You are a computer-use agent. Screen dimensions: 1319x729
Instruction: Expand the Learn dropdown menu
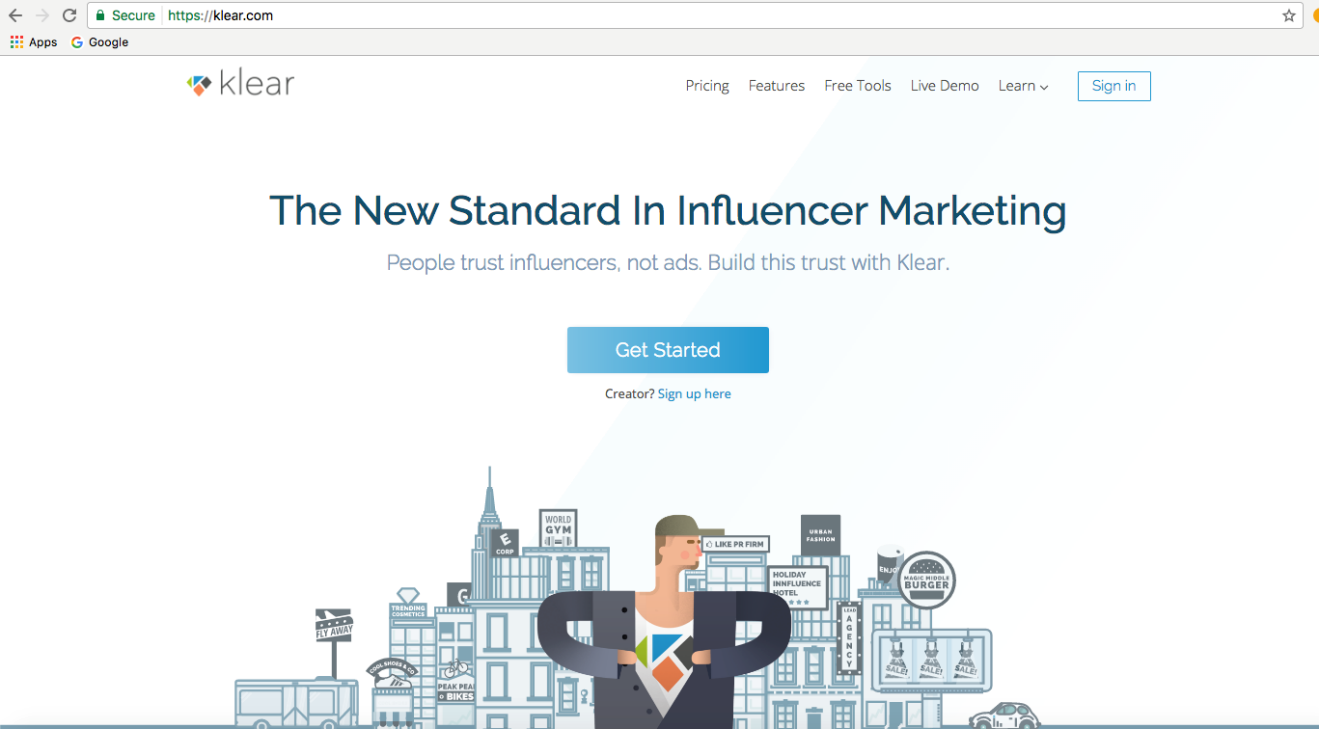coord(1023,86)
